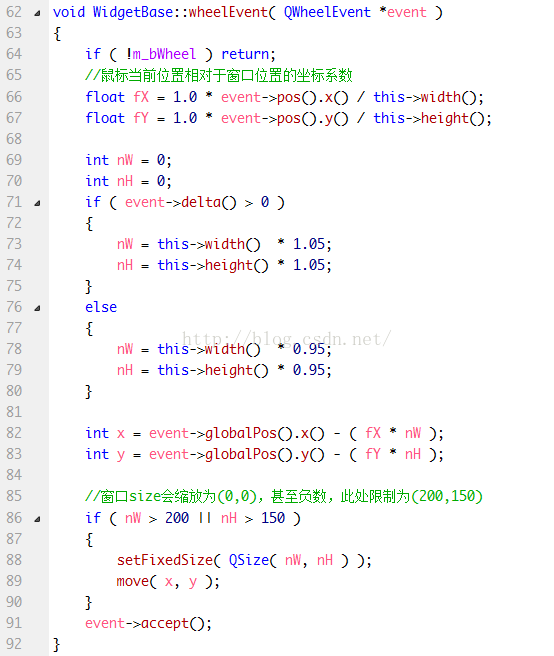Click the 0.95 value on line 79
The height and width of the screenshot is (656, 554).
[309, 370]
